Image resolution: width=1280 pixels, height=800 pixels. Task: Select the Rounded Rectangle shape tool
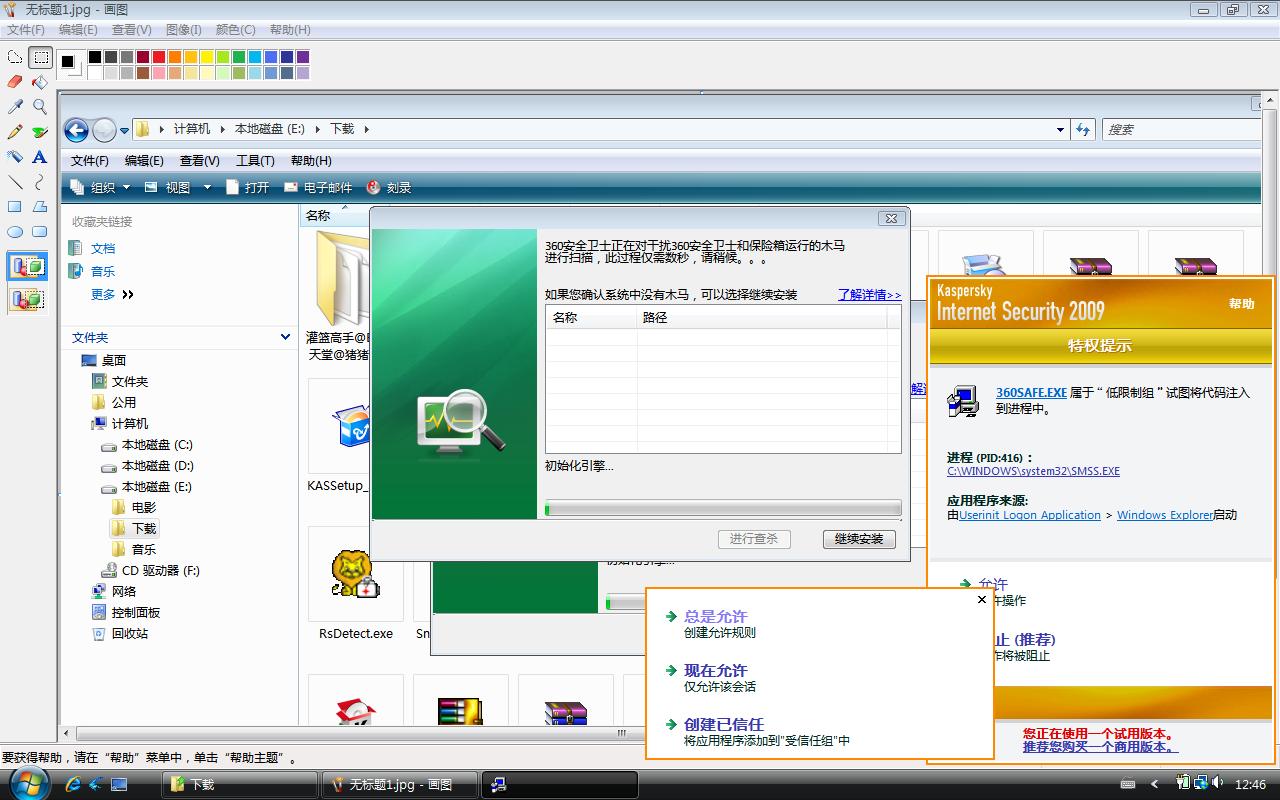[x=40, y=232]
